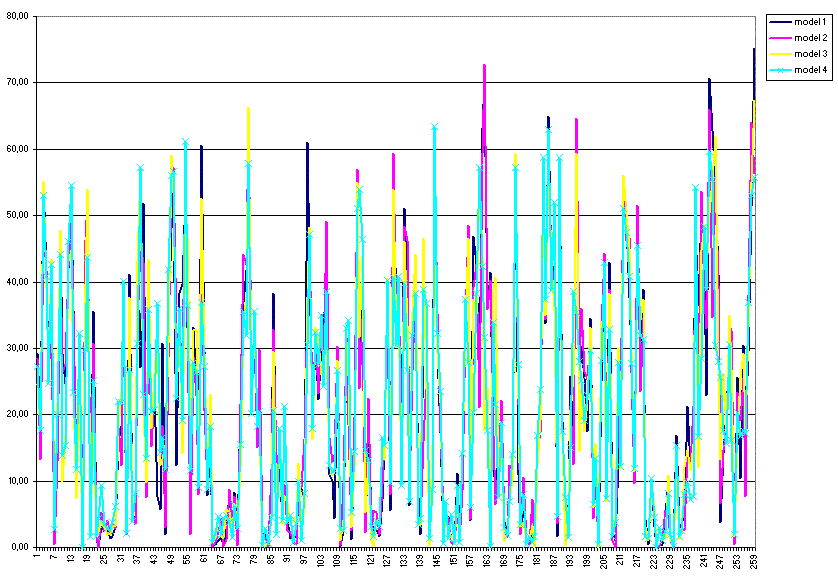Image resolution: width=838 pixels, height=579 pixels.
Task: Click the dark blue model 1 legend line
Action: coord(781,21)
